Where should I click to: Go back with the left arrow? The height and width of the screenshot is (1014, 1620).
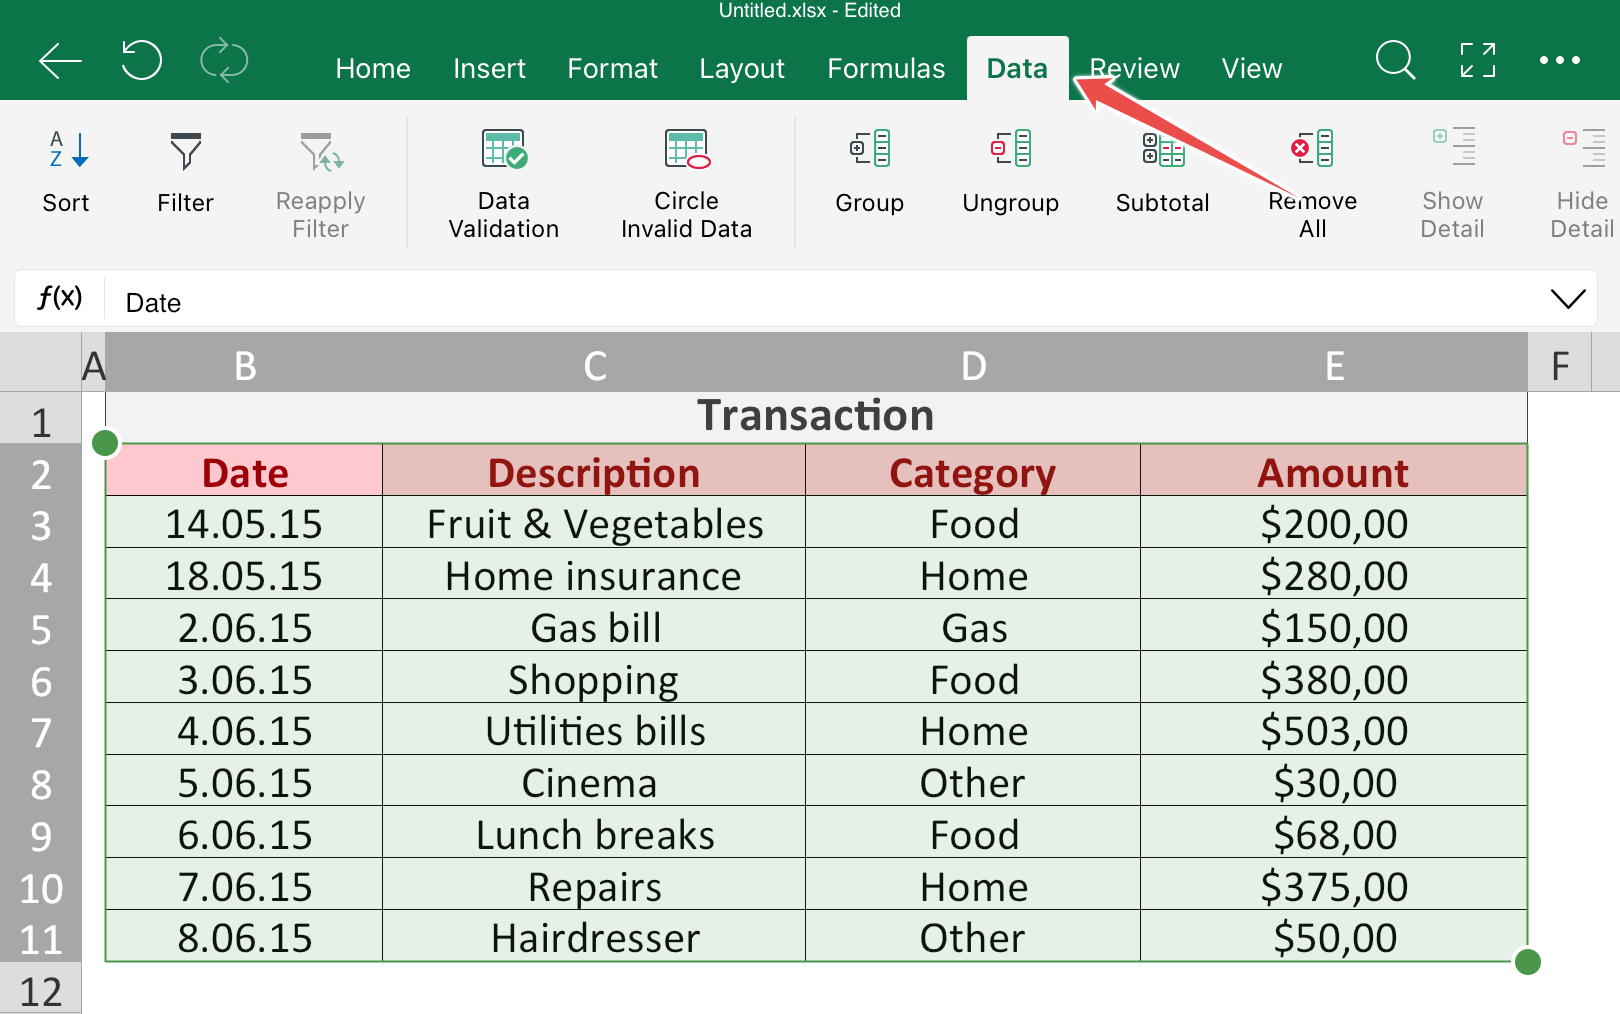point(60,61)
